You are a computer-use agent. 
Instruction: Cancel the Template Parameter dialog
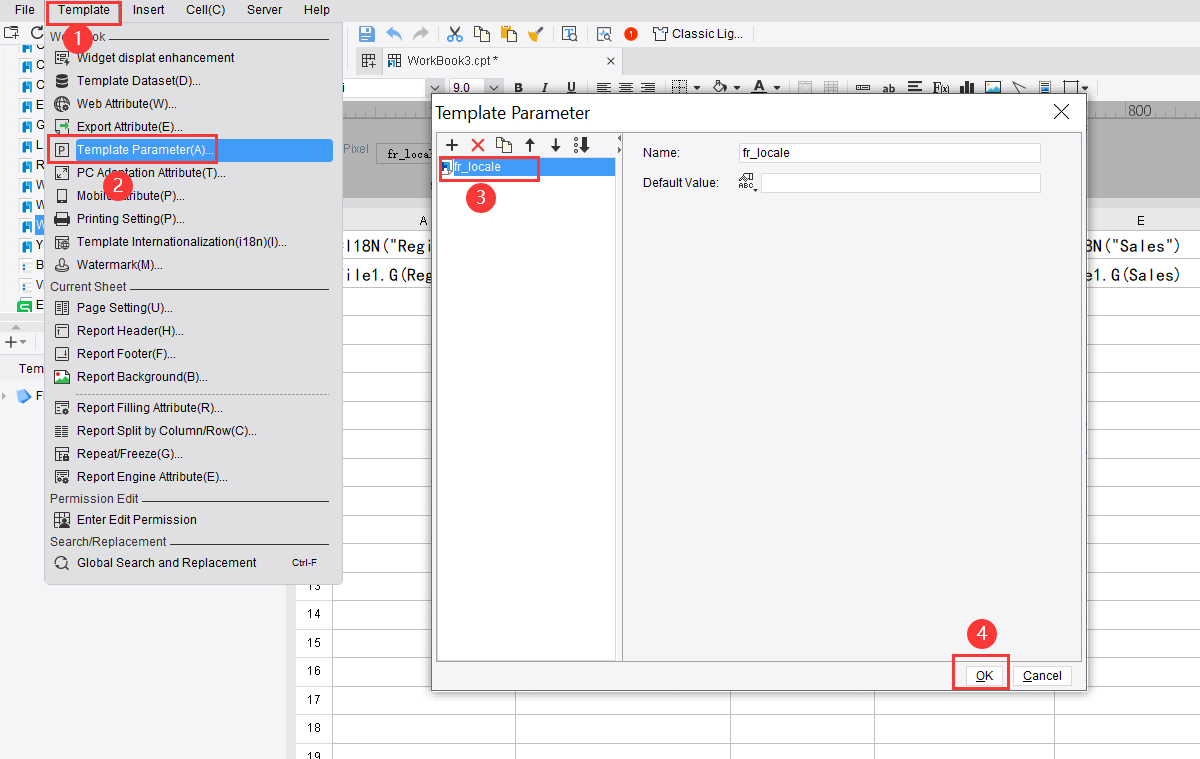pos(1042,675)
